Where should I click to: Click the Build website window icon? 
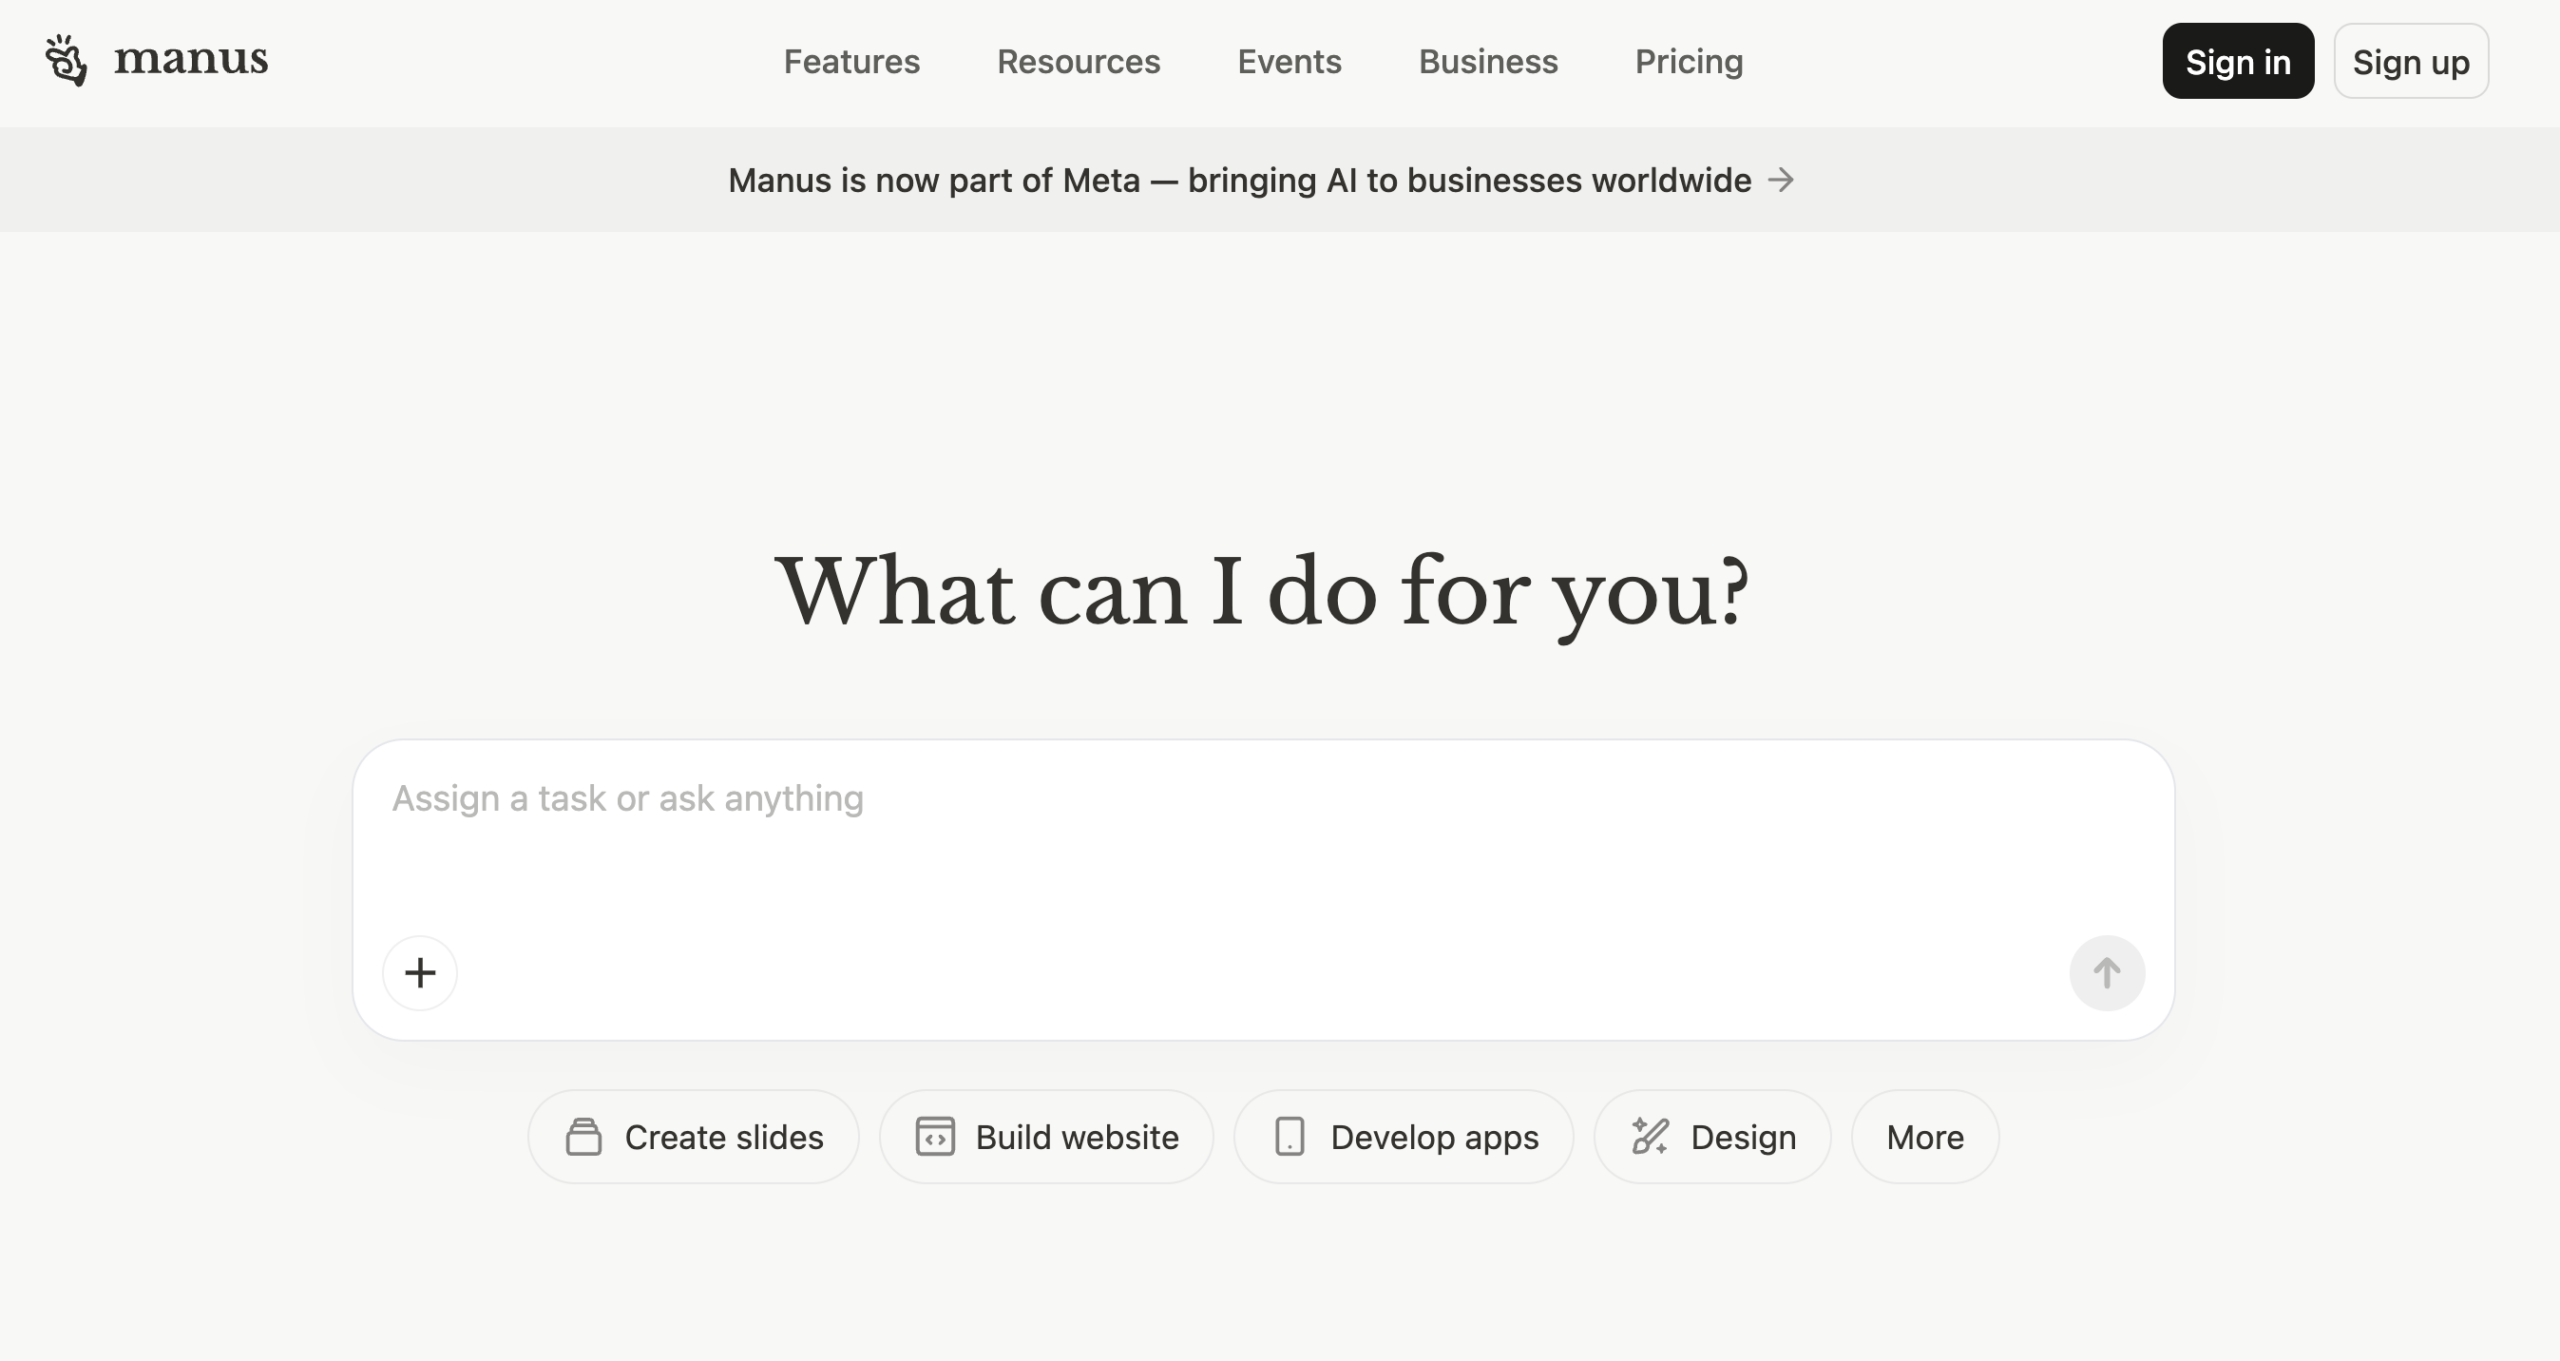[935, 1137]
